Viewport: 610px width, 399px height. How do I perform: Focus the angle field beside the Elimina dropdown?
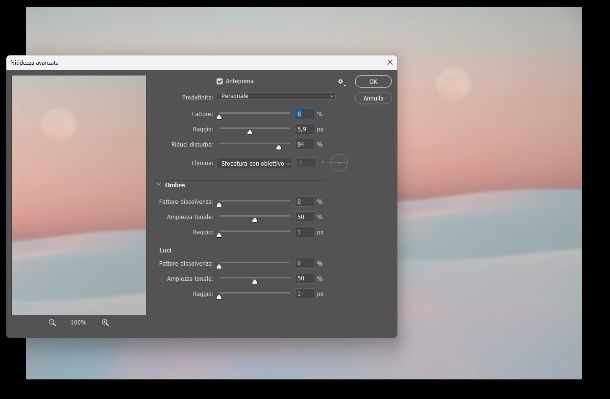pyautogui.click(x=307, y=163)
